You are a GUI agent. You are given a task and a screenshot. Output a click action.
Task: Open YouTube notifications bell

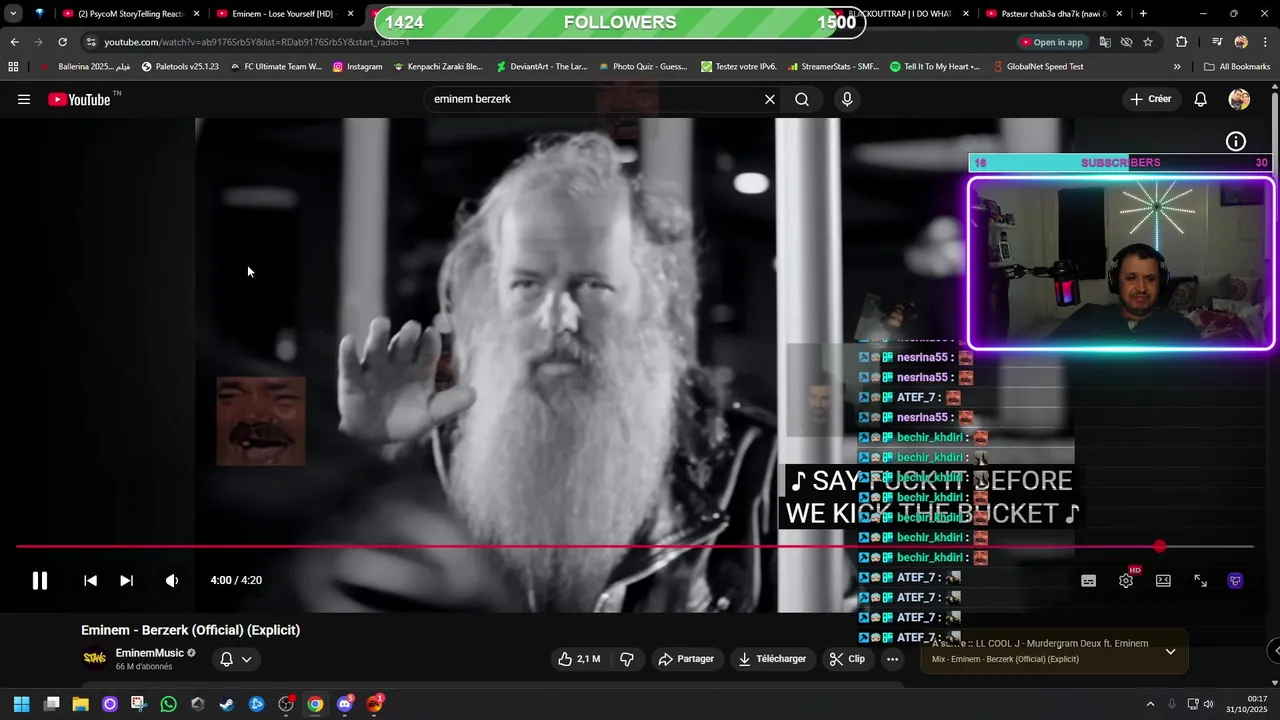[1201, 99]
